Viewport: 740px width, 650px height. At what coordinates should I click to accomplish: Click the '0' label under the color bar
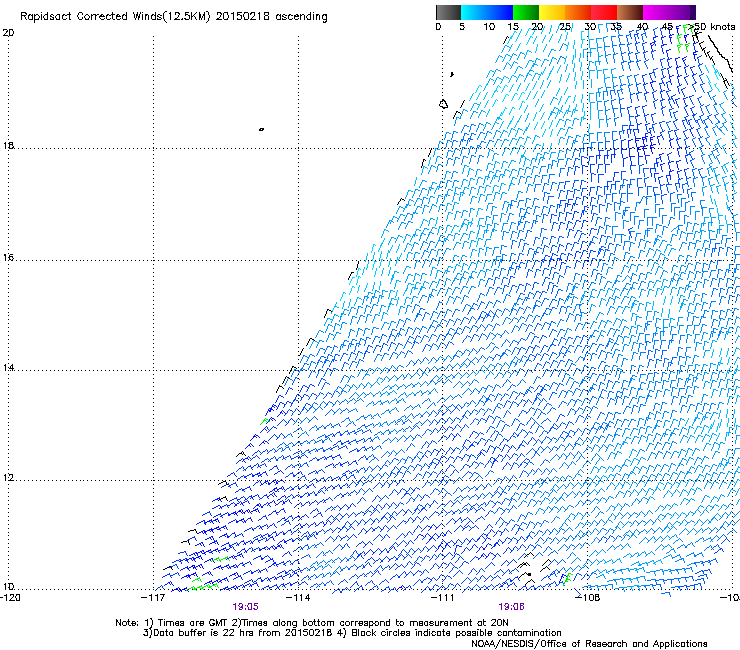tap(438, 27)
